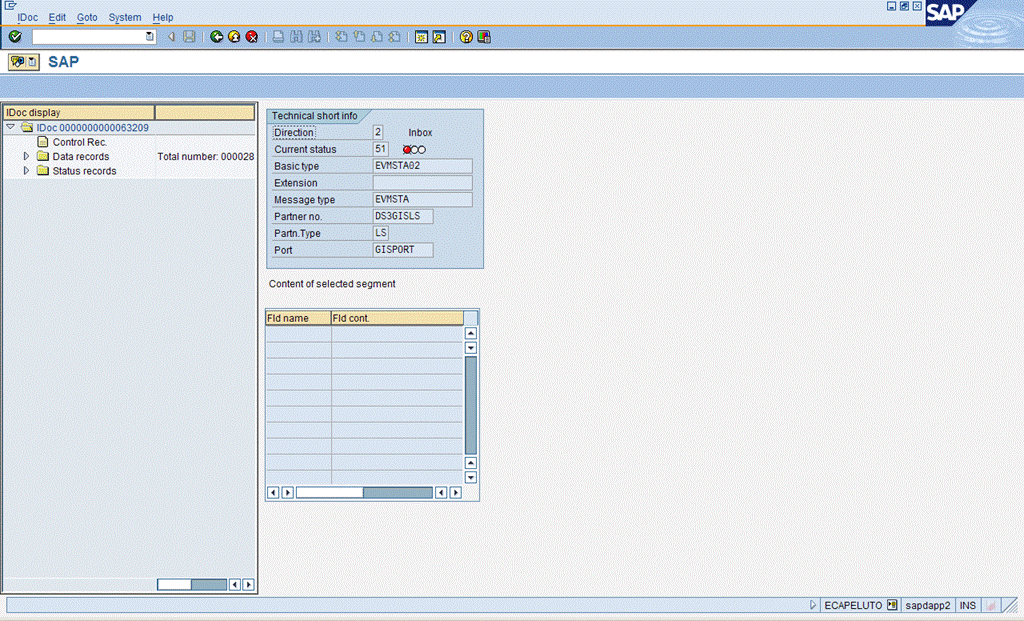Collapse the IDoc 0000000000063209 tree node
Viewport: 1024px width, 621px height.
click(x=10, y=127)
